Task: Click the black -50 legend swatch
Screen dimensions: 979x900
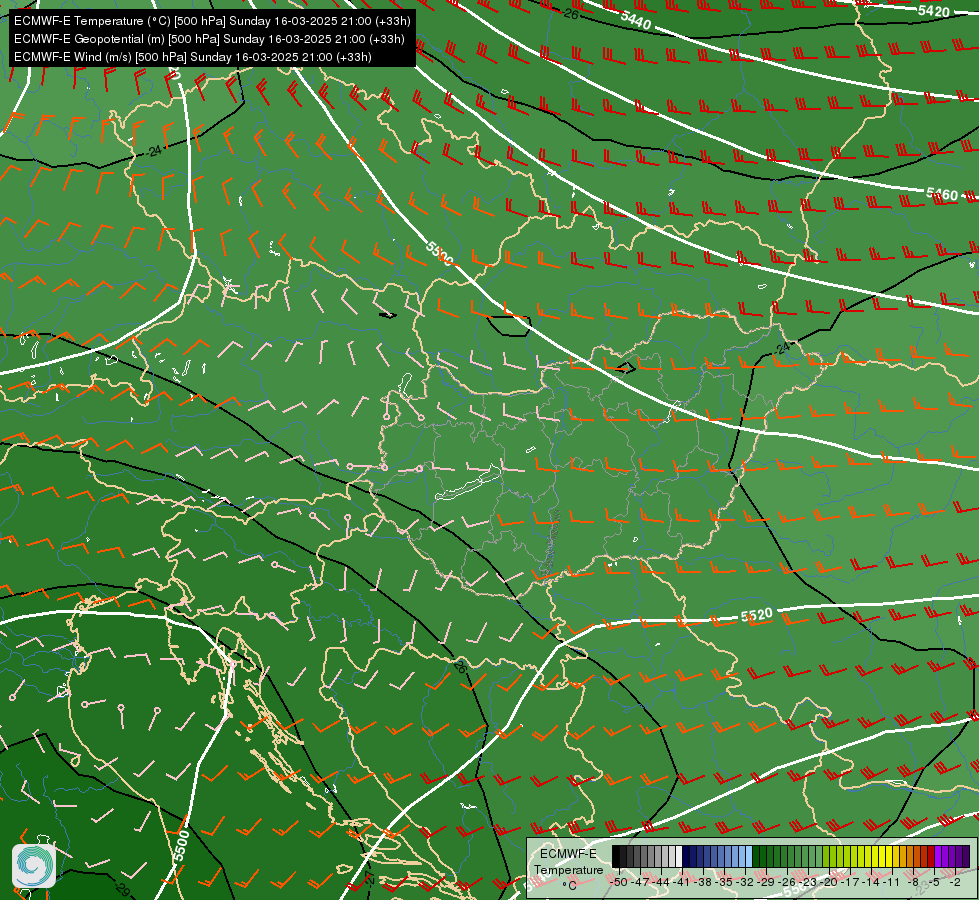Action: coord(616,856)
